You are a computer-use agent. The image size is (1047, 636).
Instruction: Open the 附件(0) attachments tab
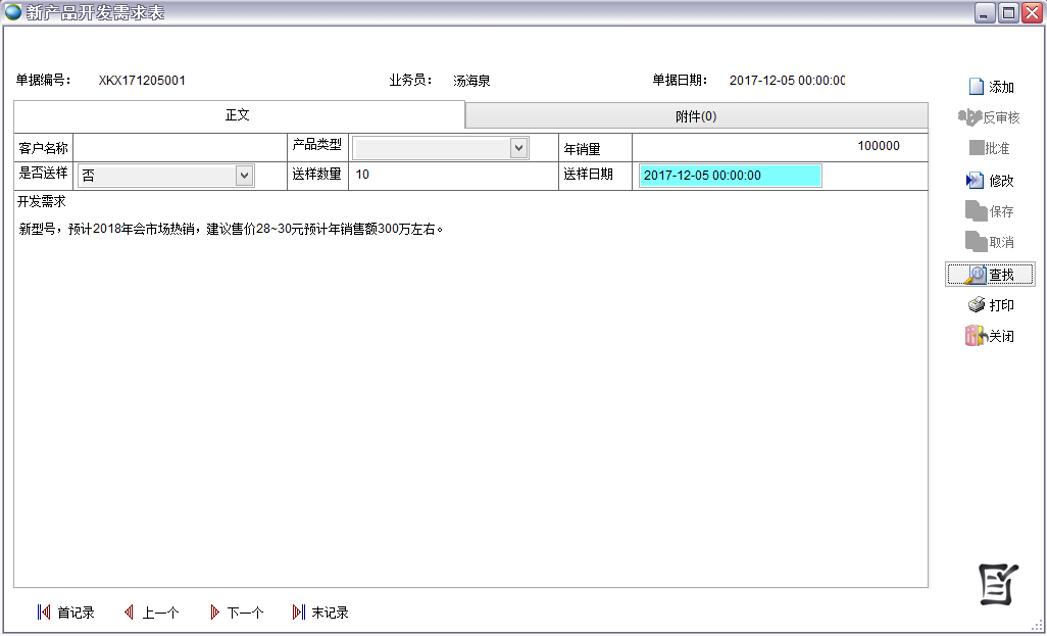click(696, 116)
